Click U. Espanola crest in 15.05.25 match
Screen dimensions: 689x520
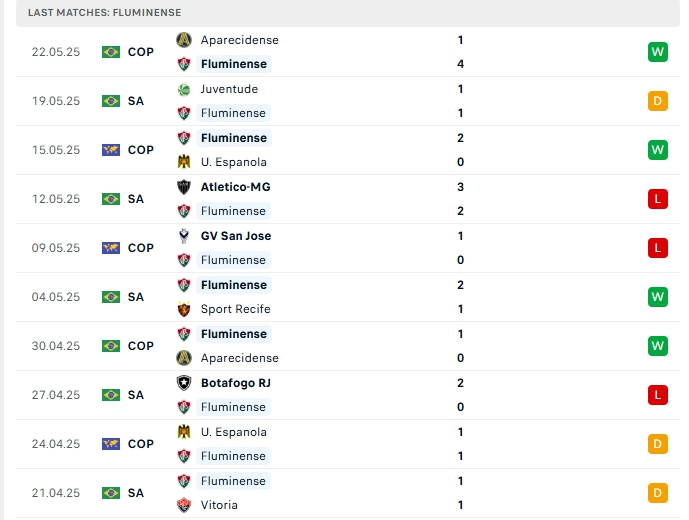(x=183, y=162)
